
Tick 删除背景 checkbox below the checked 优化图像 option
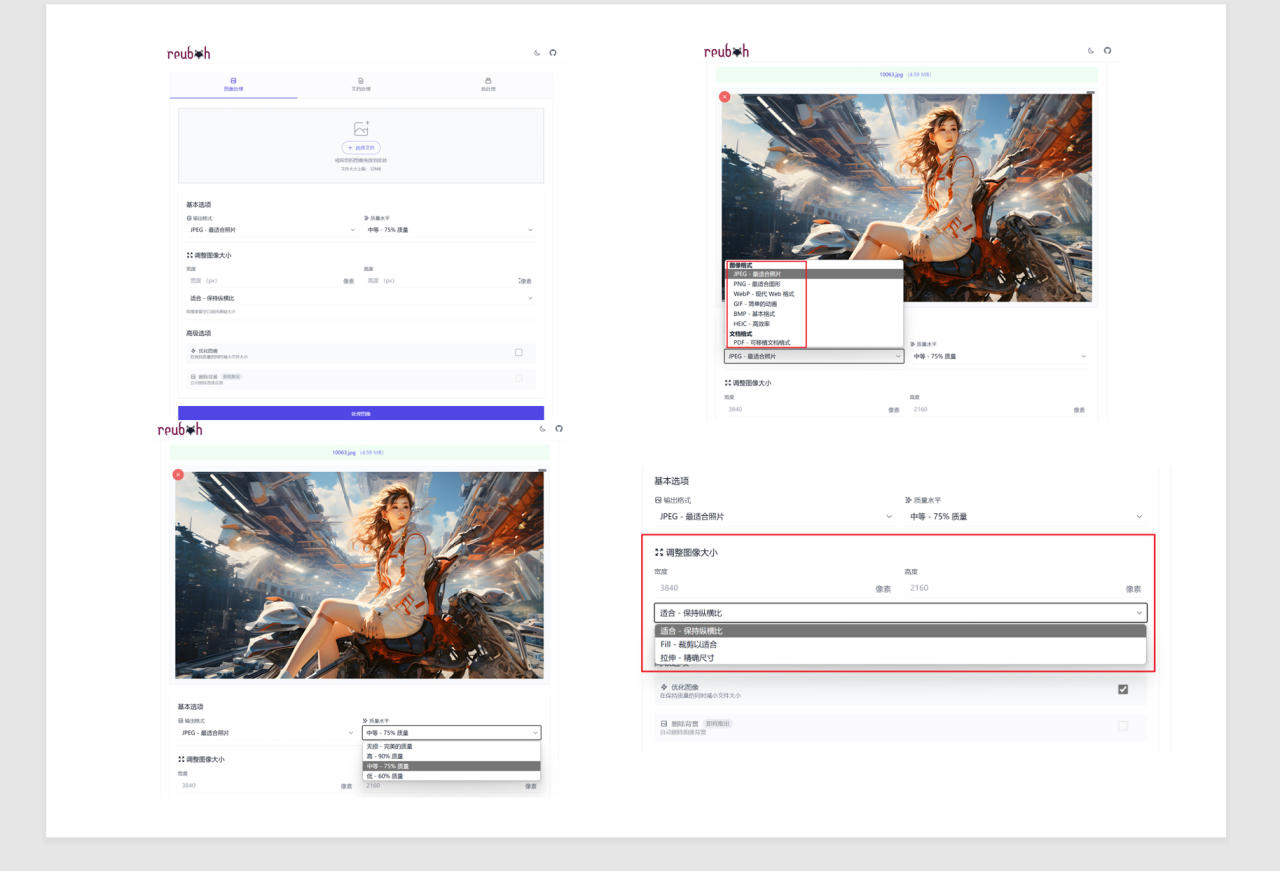tap(1123, 726)
